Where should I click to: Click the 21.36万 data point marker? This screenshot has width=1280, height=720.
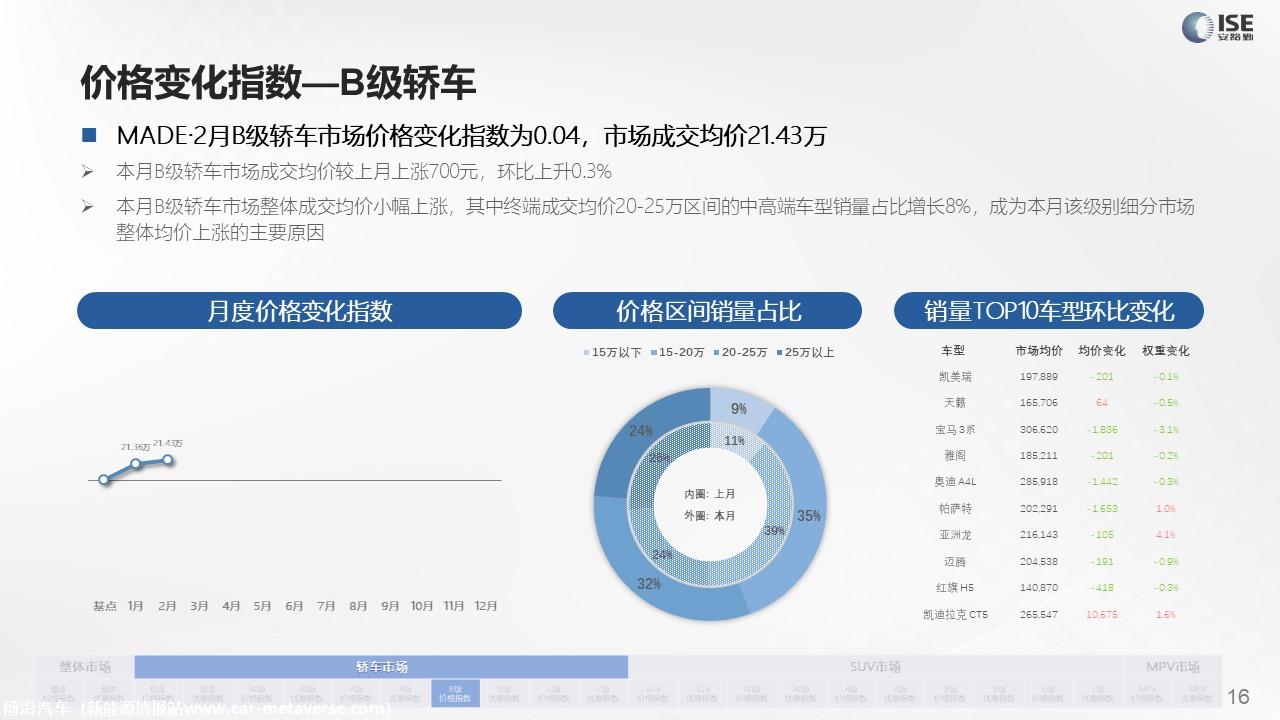click(136, 464)
